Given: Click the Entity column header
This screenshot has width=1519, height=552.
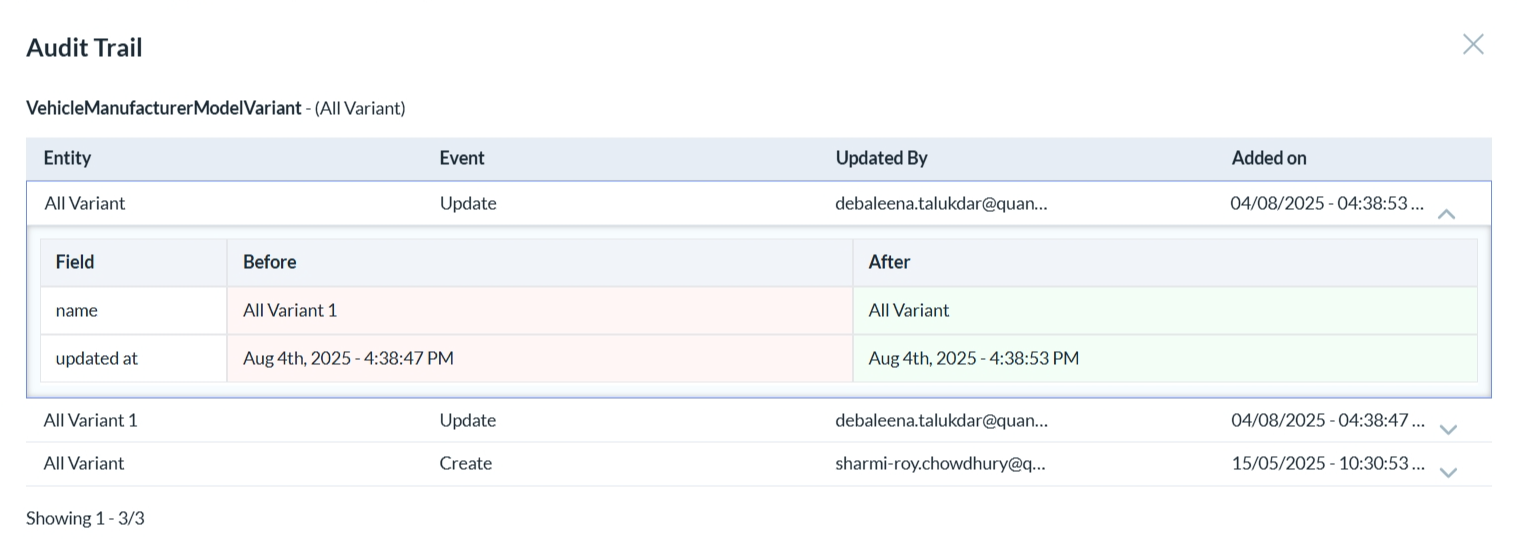Looking at the screenshot, I should 67,158.
